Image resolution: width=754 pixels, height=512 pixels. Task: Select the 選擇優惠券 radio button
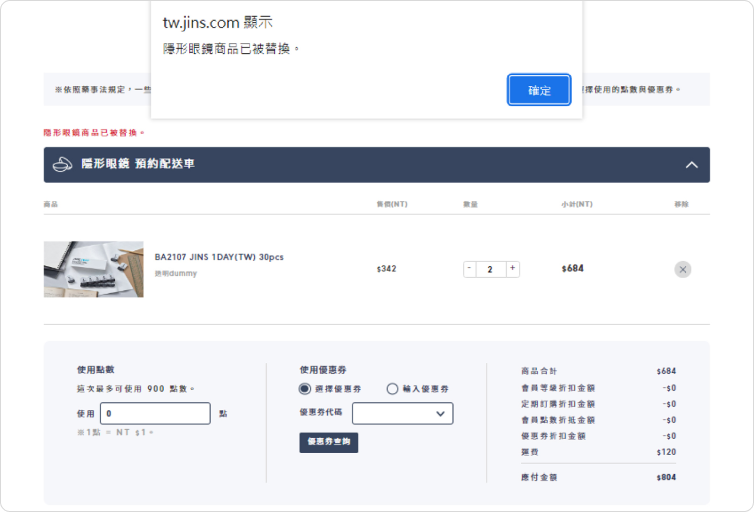pos(305,389)
